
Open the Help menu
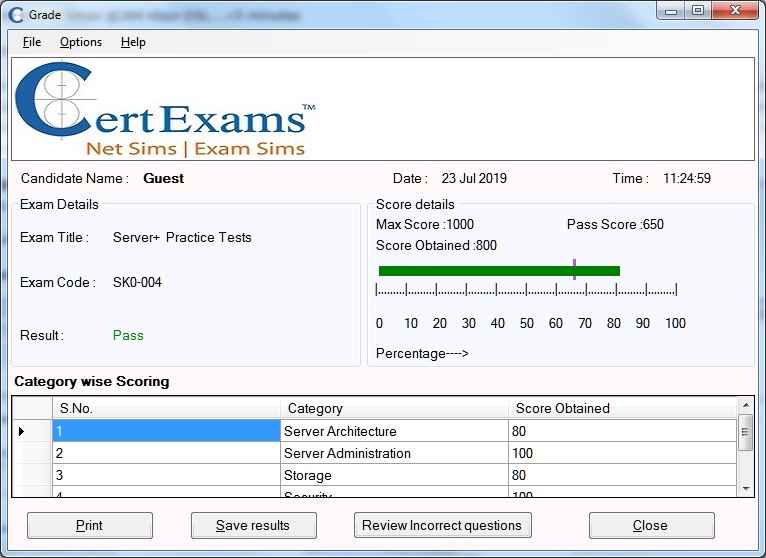click(133, 42)
